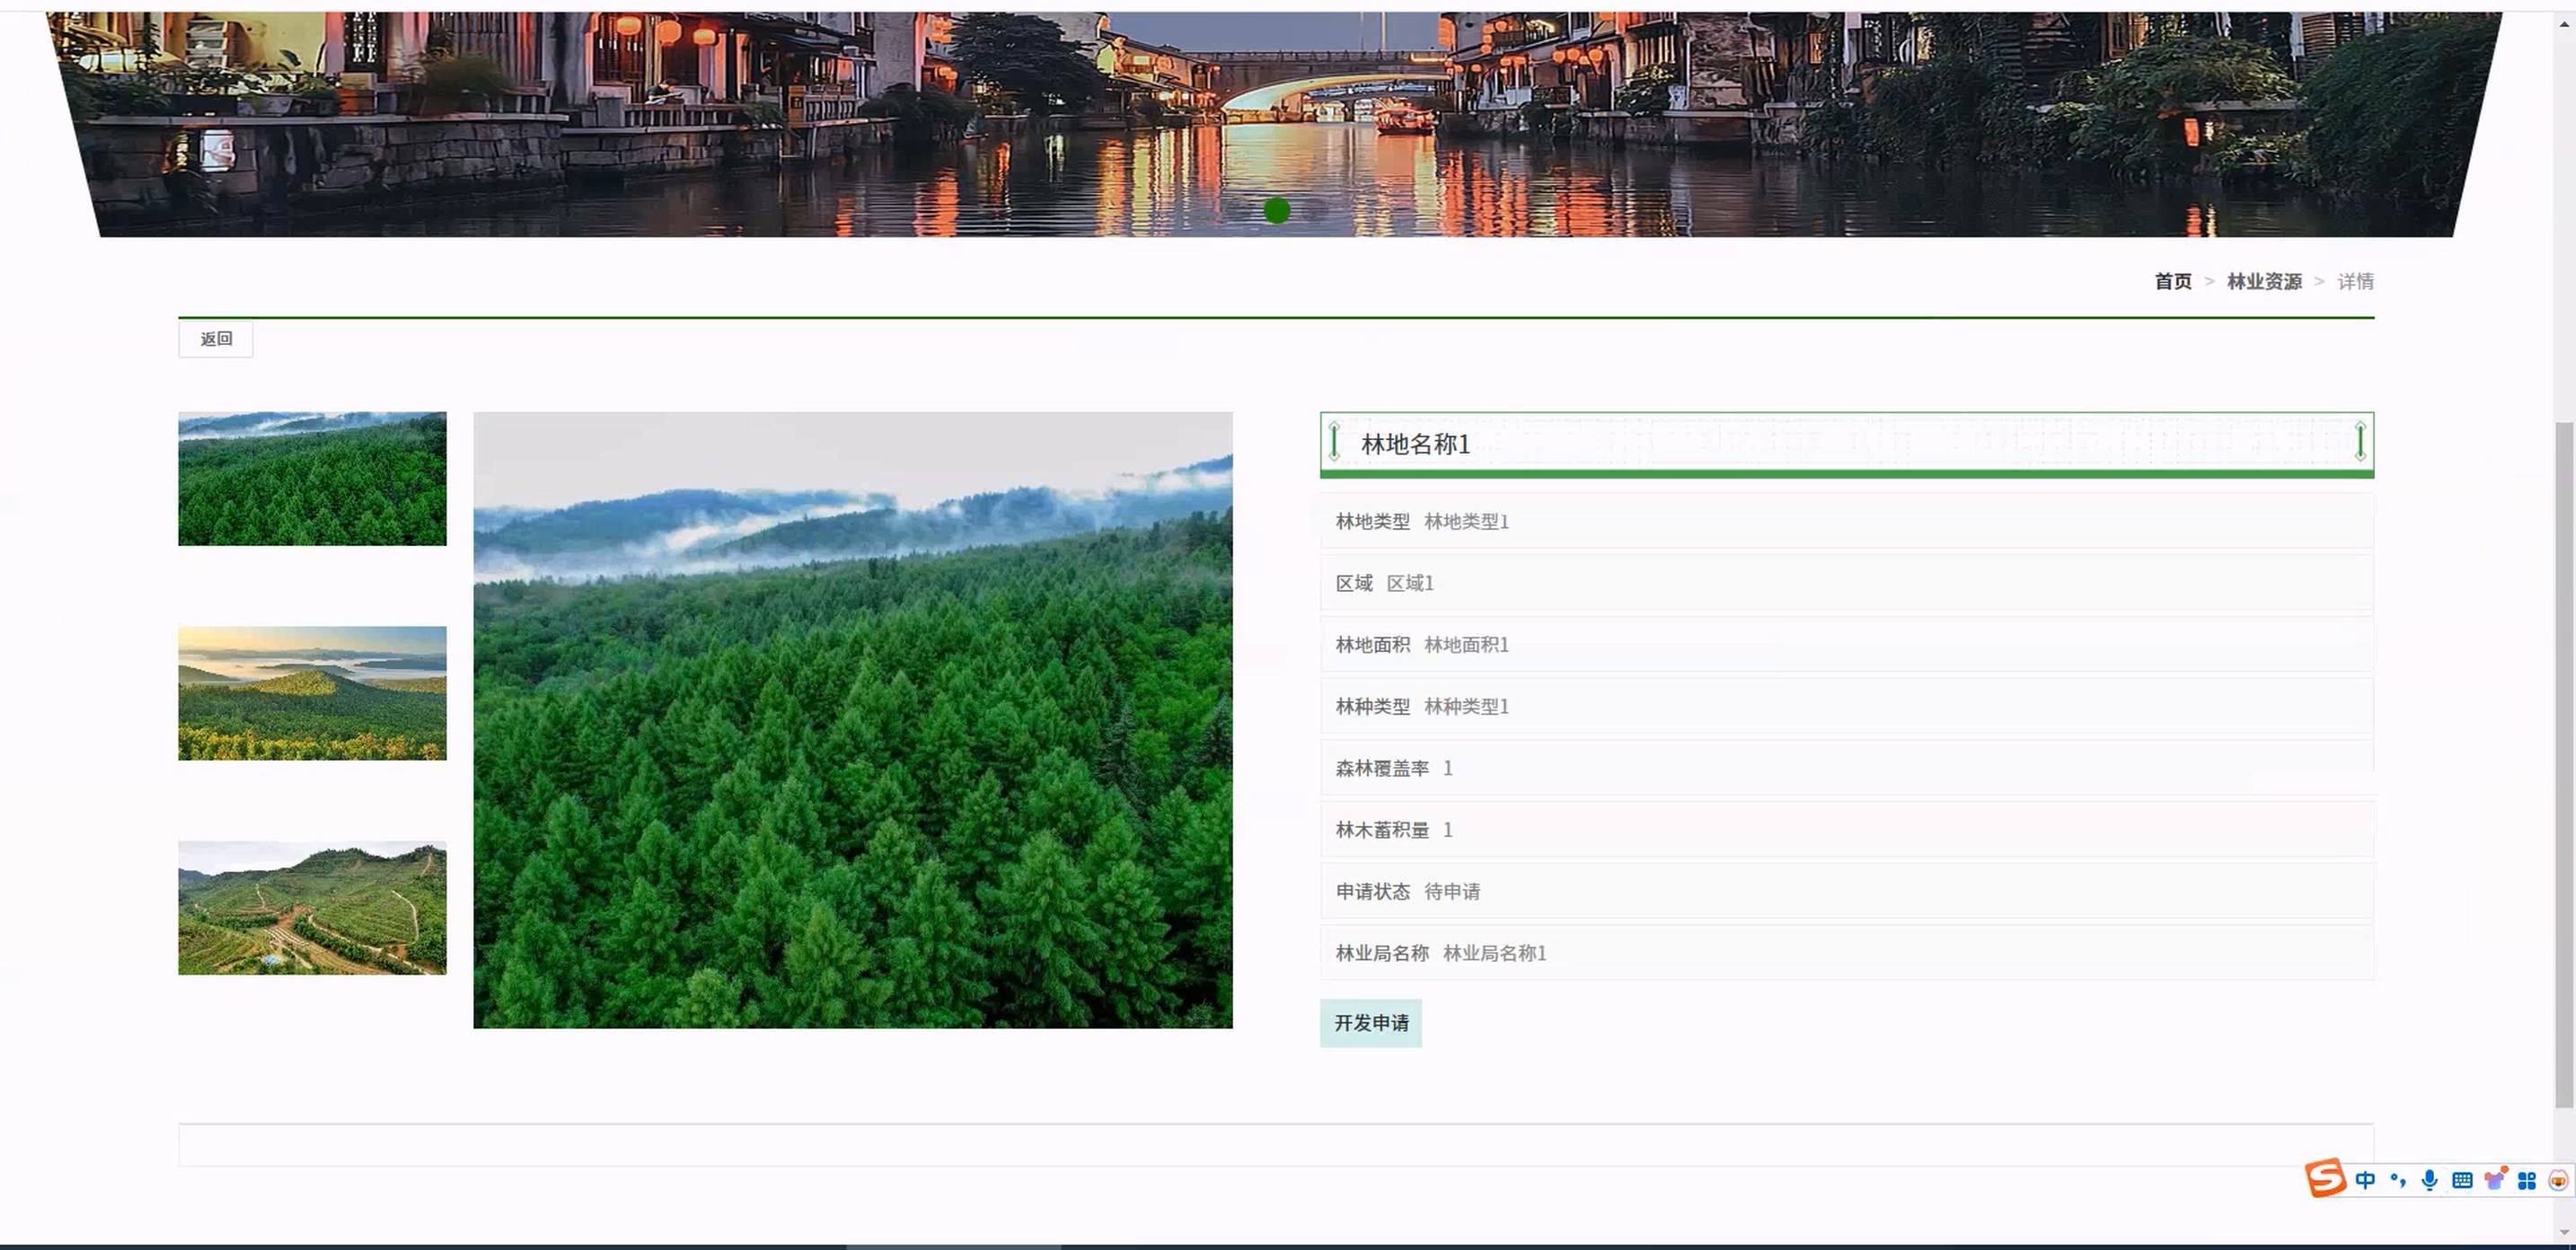Open IME skin shop (shirt icon)

coord(2495,1180)
